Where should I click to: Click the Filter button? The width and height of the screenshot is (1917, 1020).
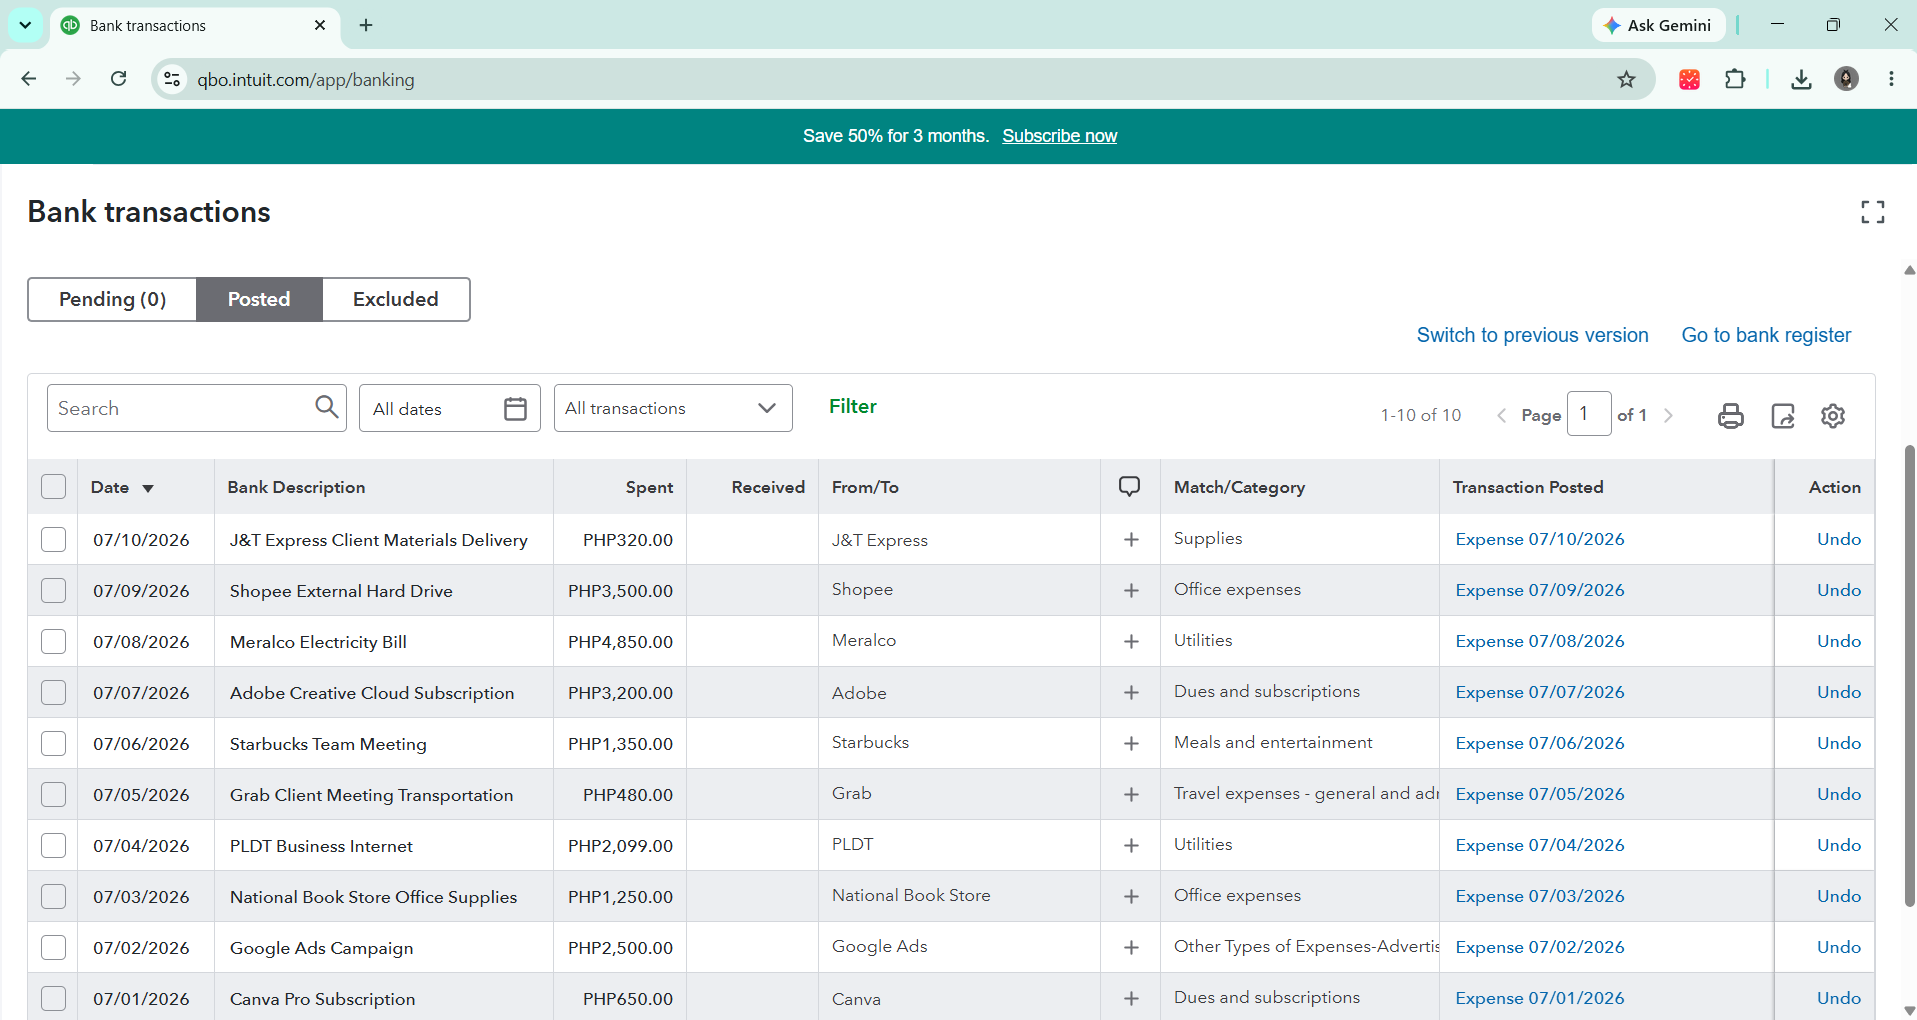pyautogui.click(x=853, y=406)
